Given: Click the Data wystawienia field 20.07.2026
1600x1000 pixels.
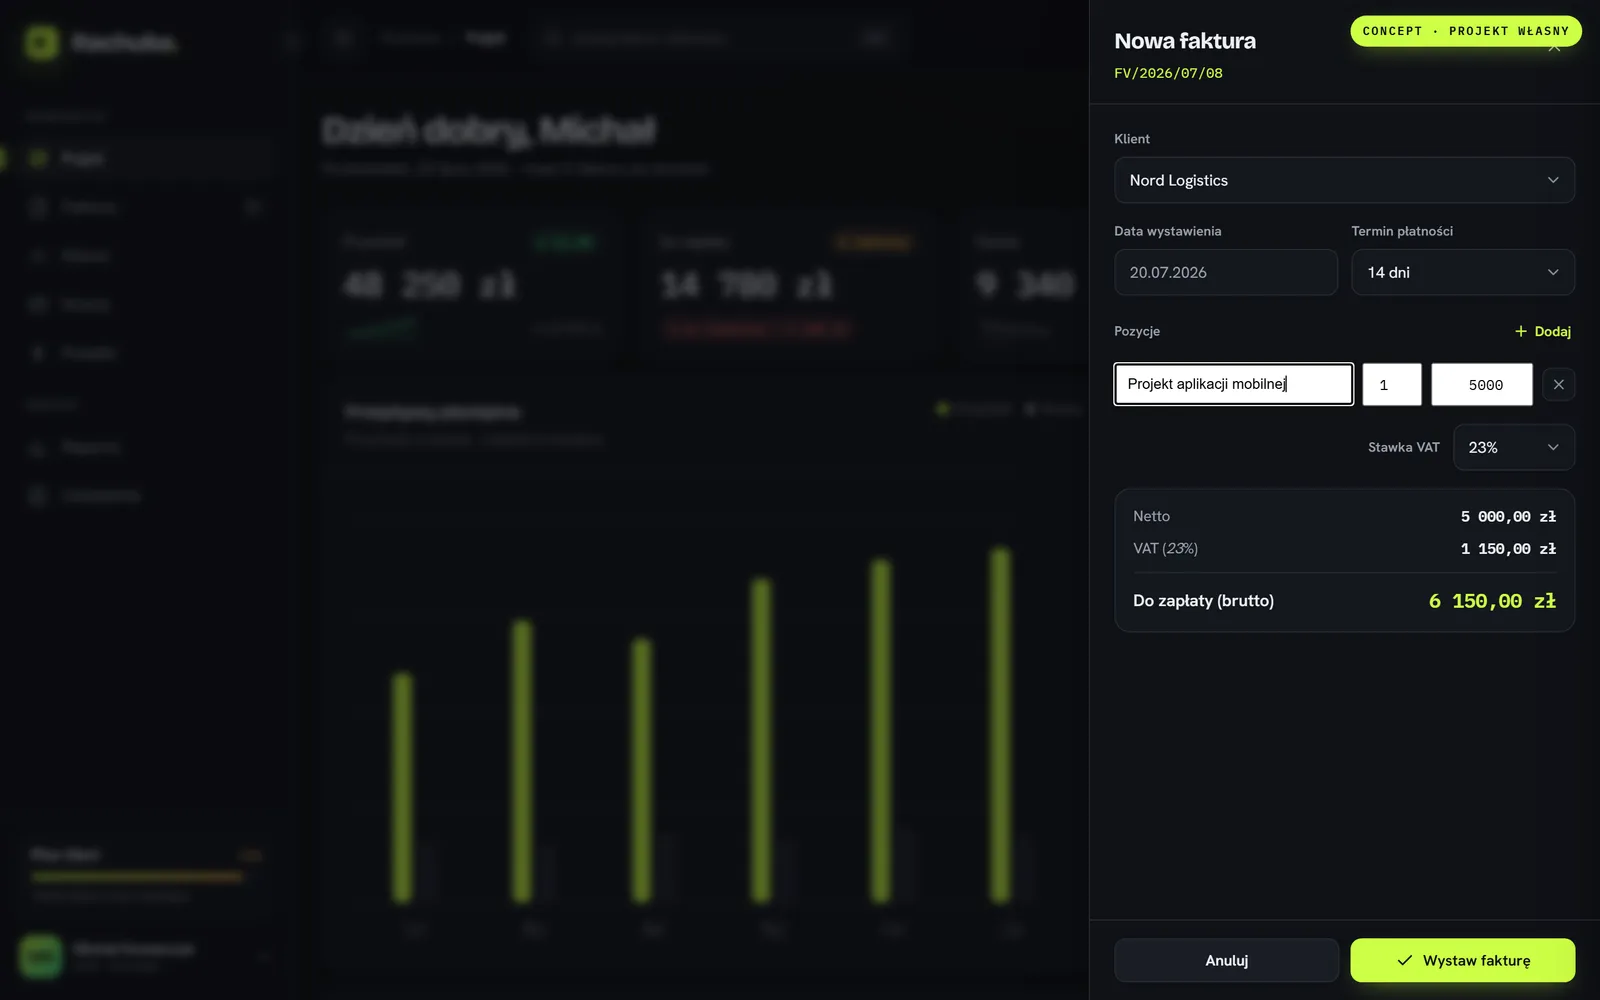Looking at the screenshot, I should click(1226, 272).
